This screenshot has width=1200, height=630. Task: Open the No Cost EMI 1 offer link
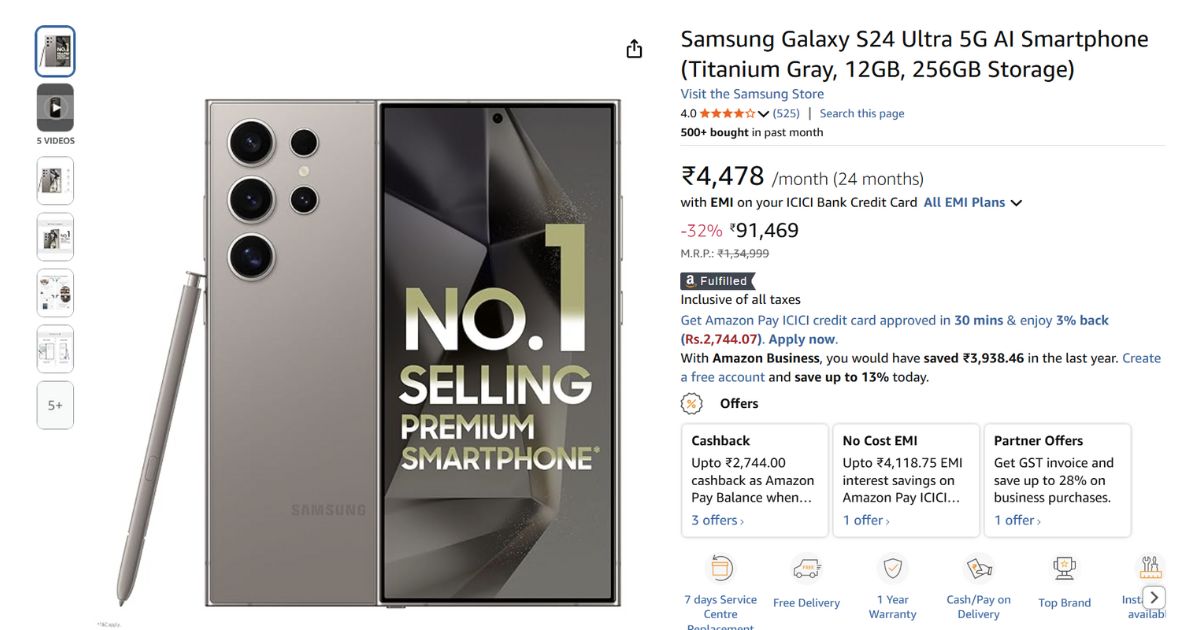865,520
